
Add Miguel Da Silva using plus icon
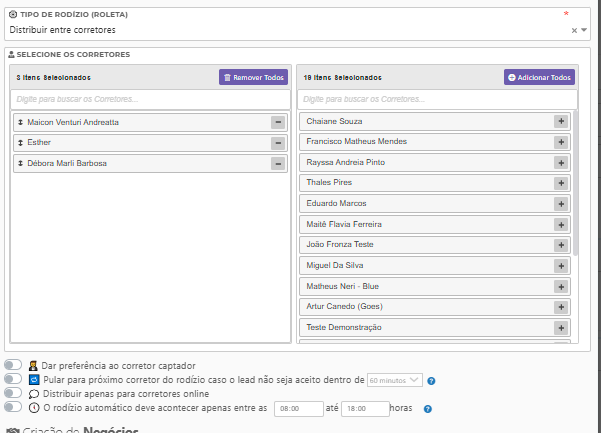click(x=561, y=265)
